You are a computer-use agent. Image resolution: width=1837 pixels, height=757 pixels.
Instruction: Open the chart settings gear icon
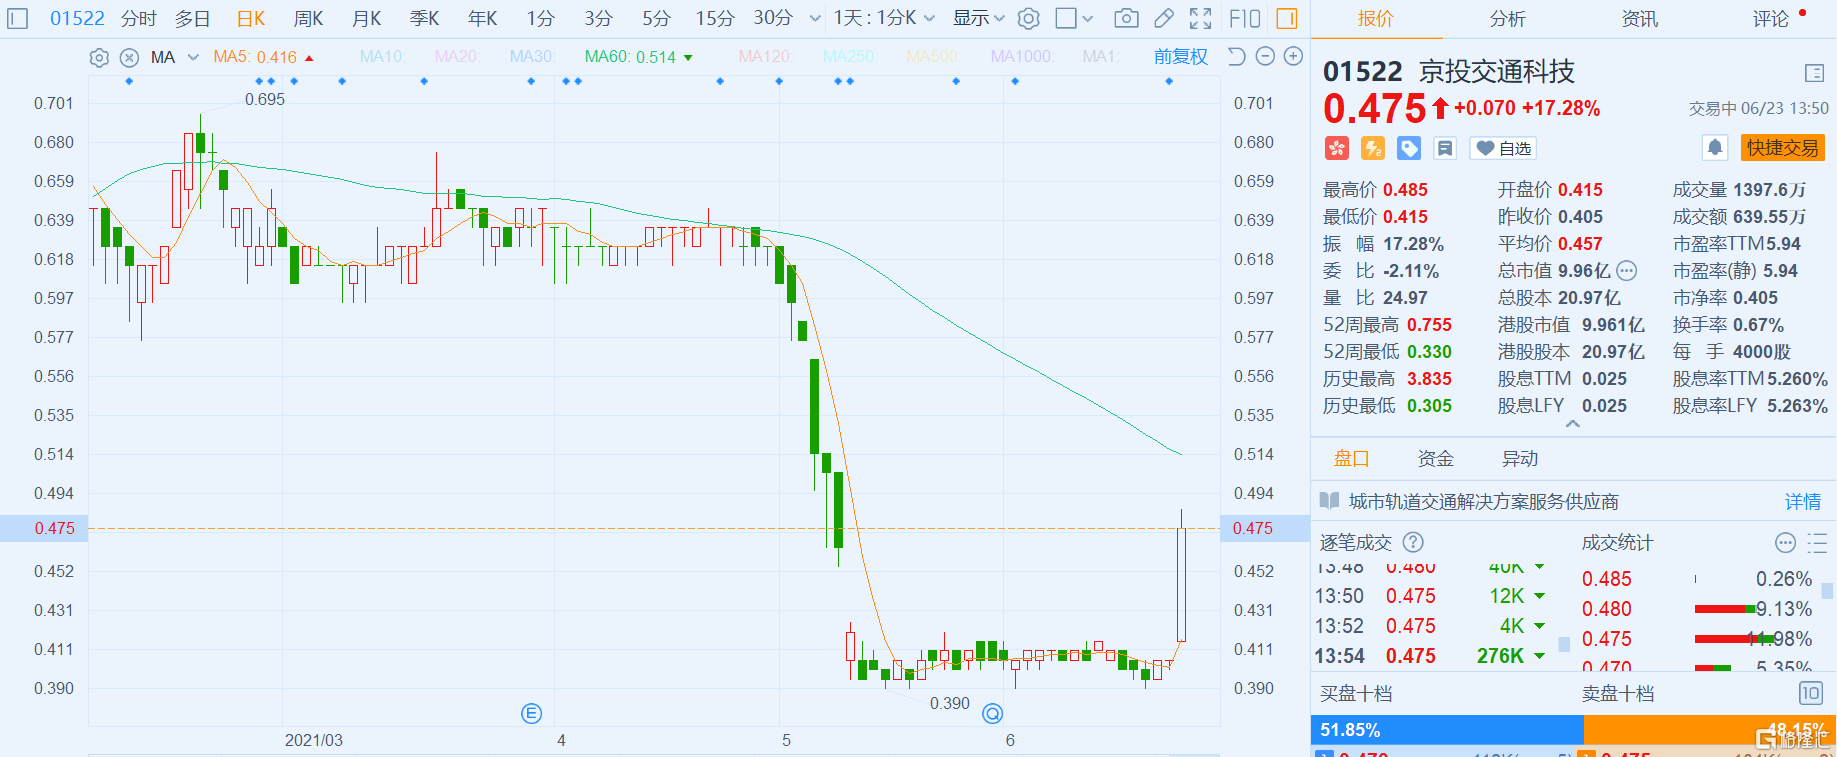pos(1028,18)
